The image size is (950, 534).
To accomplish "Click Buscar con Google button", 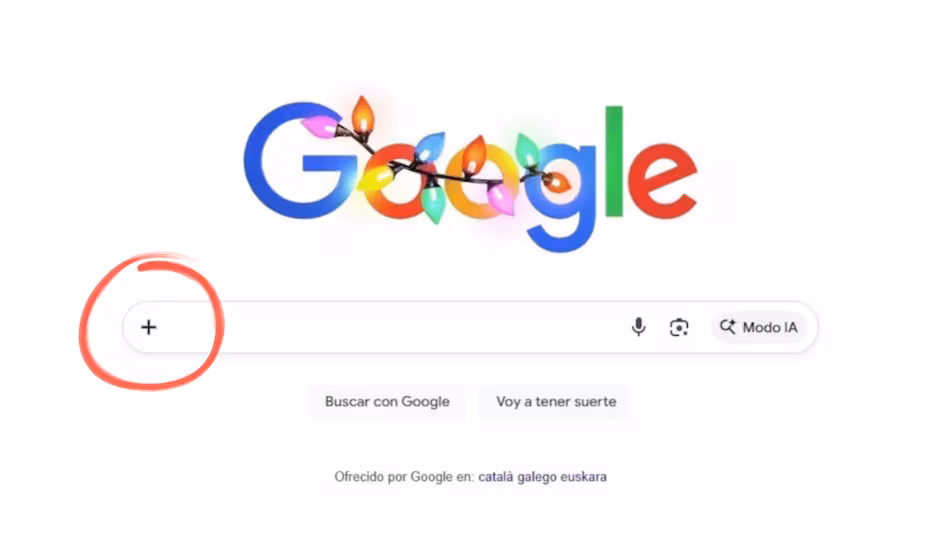I will (x=387, y=401).
